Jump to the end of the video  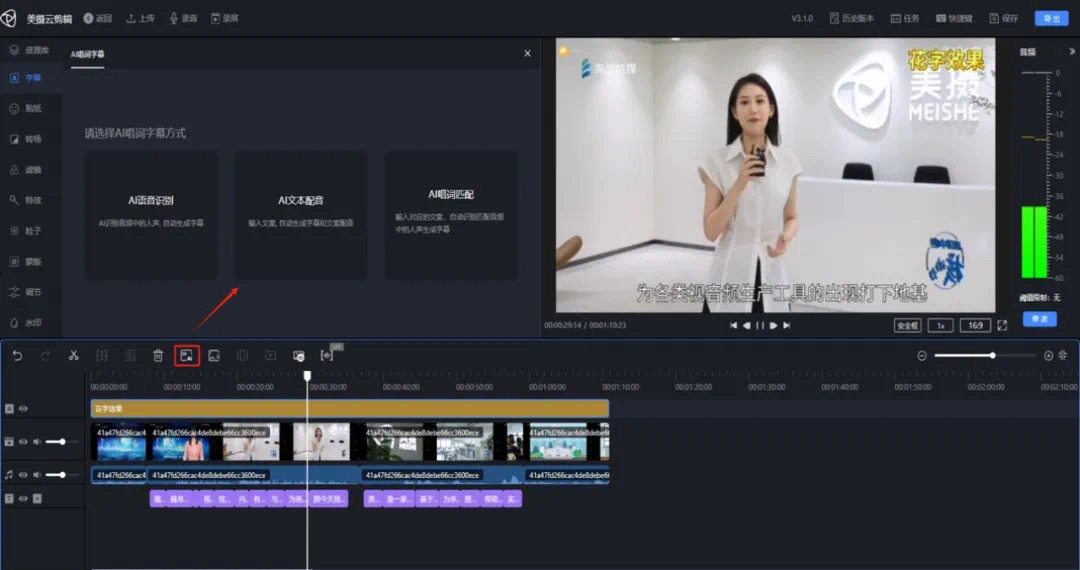coord(787,326)
